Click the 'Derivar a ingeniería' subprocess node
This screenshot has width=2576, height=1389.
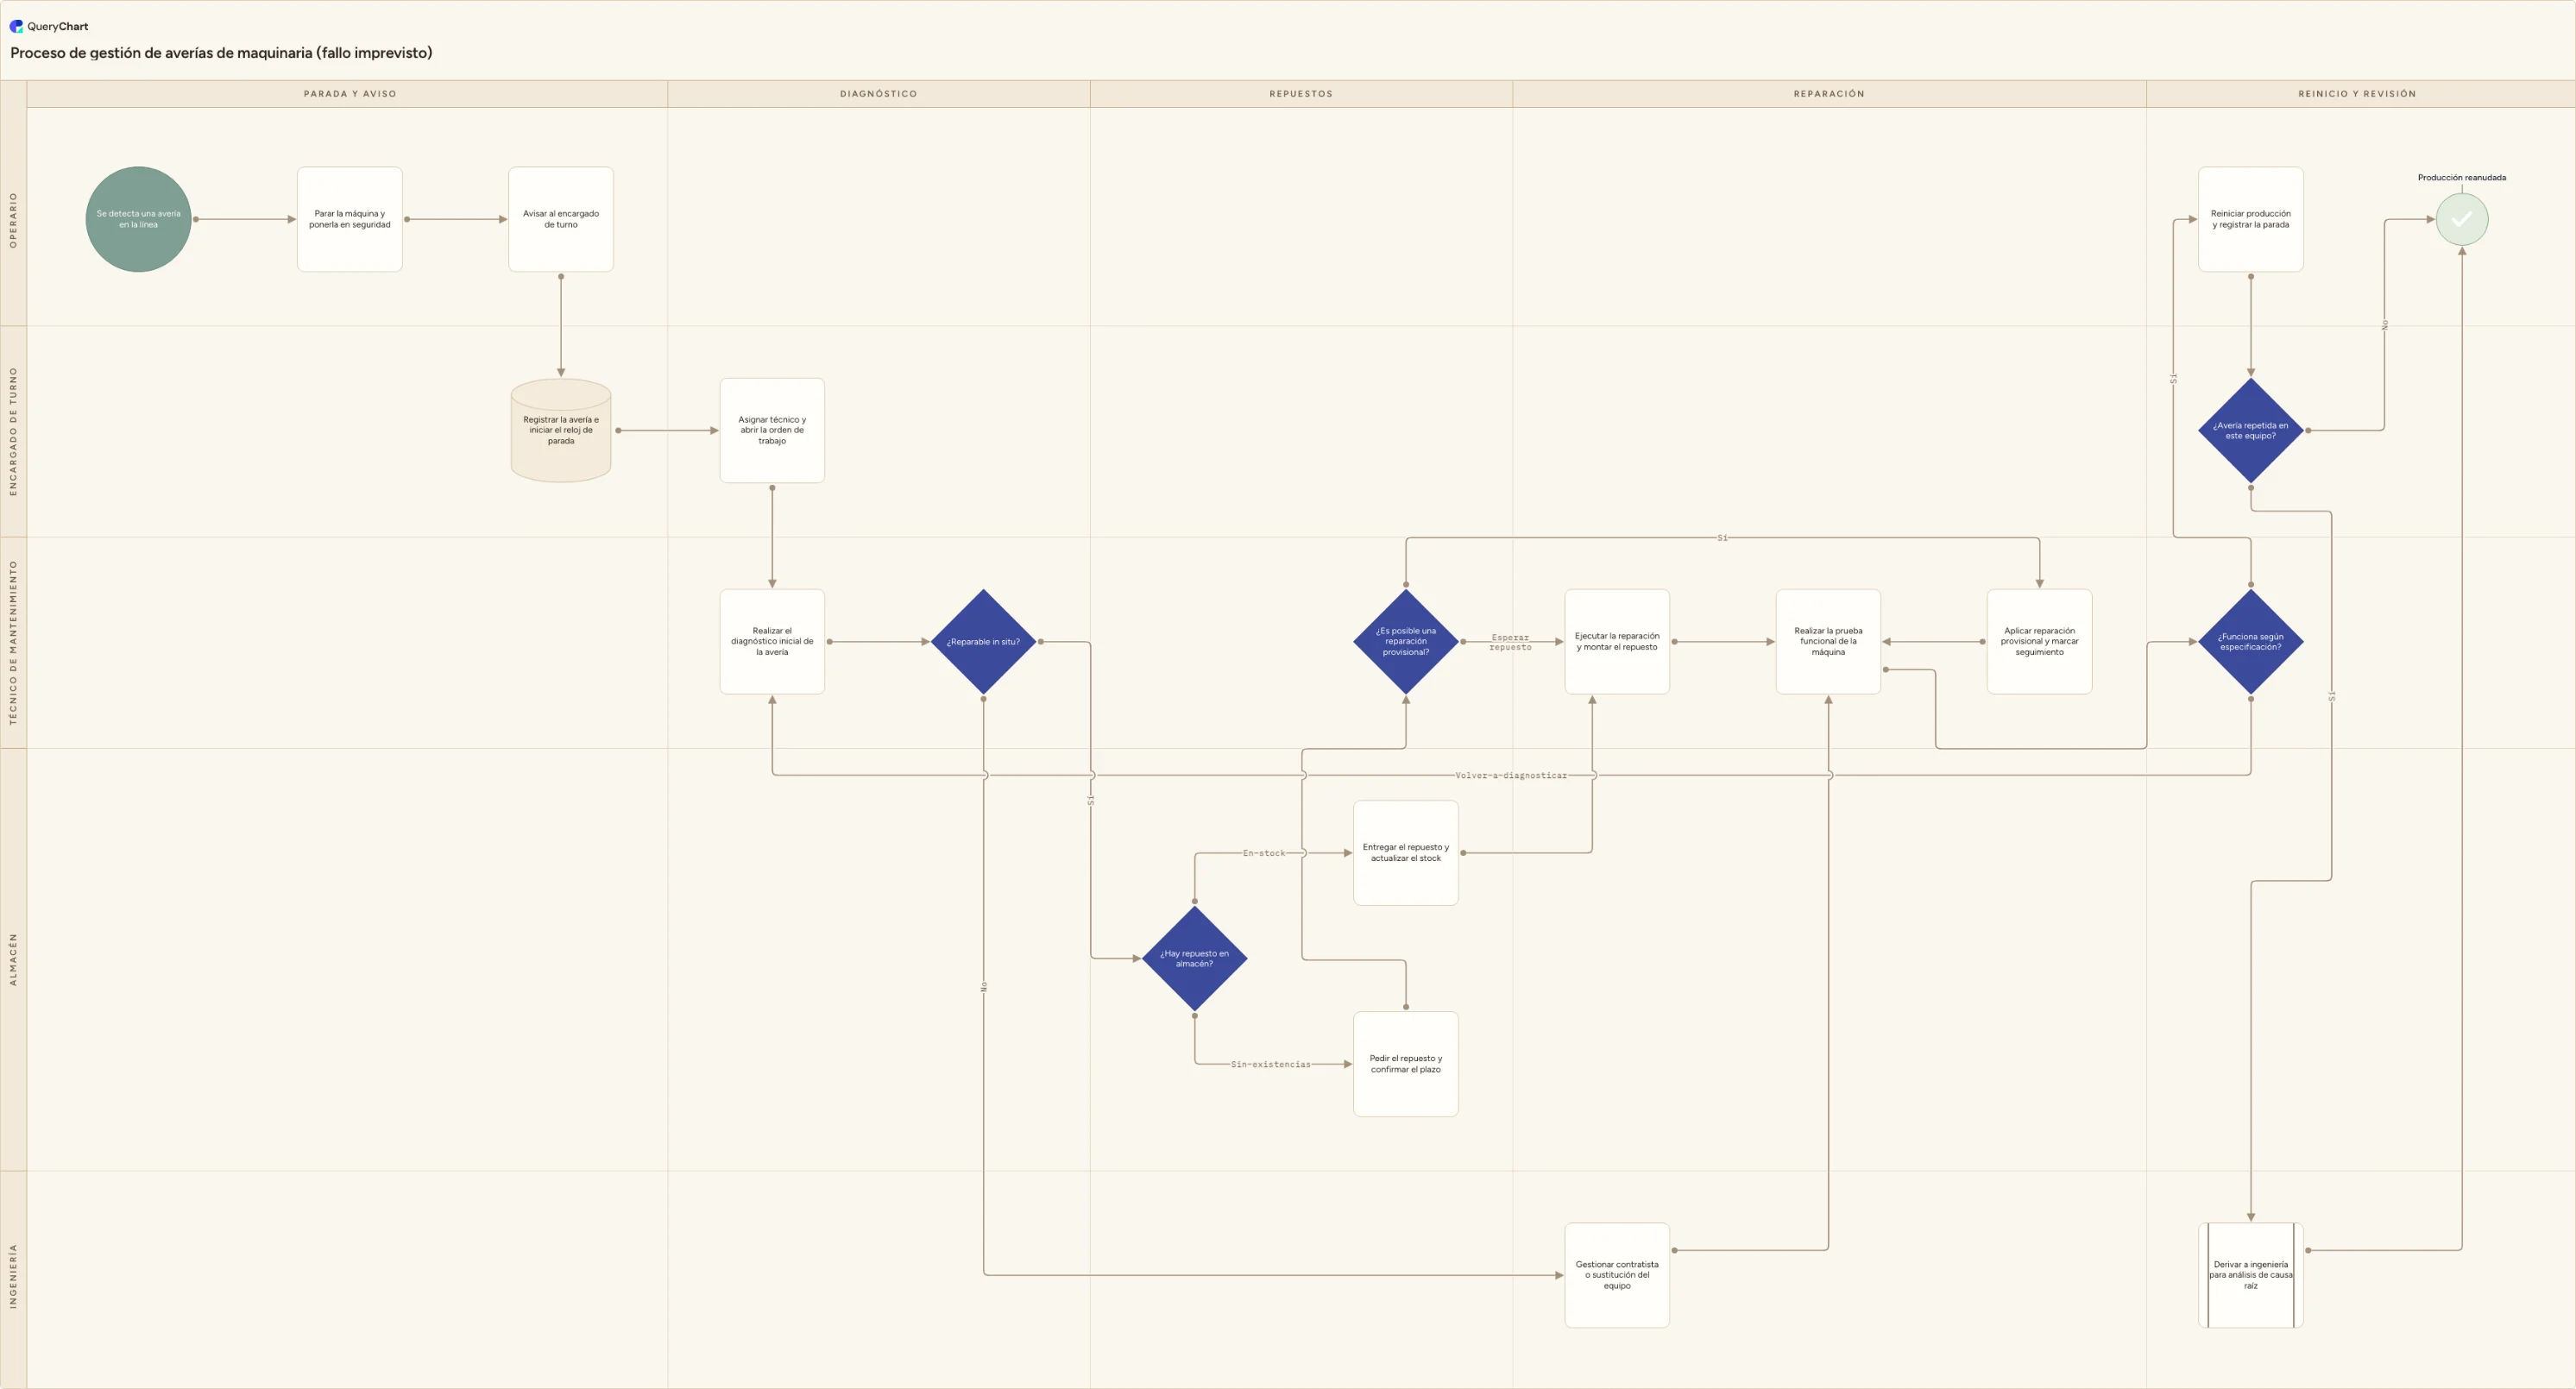2250,1275
